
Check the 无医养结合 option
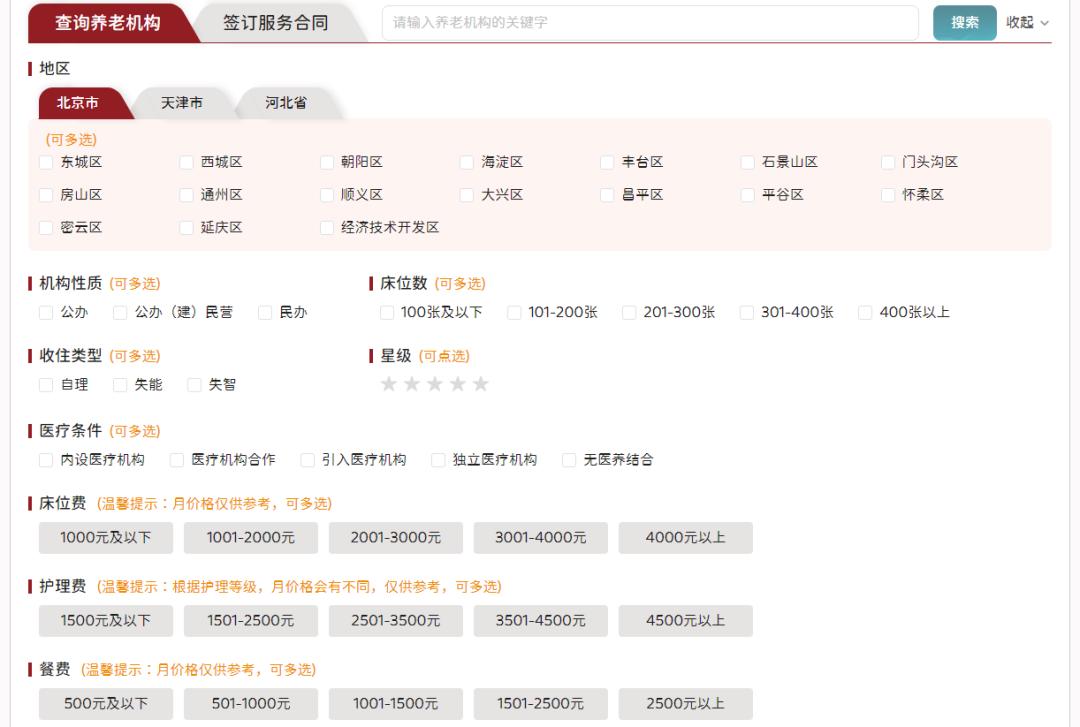[x=571, y=459]
